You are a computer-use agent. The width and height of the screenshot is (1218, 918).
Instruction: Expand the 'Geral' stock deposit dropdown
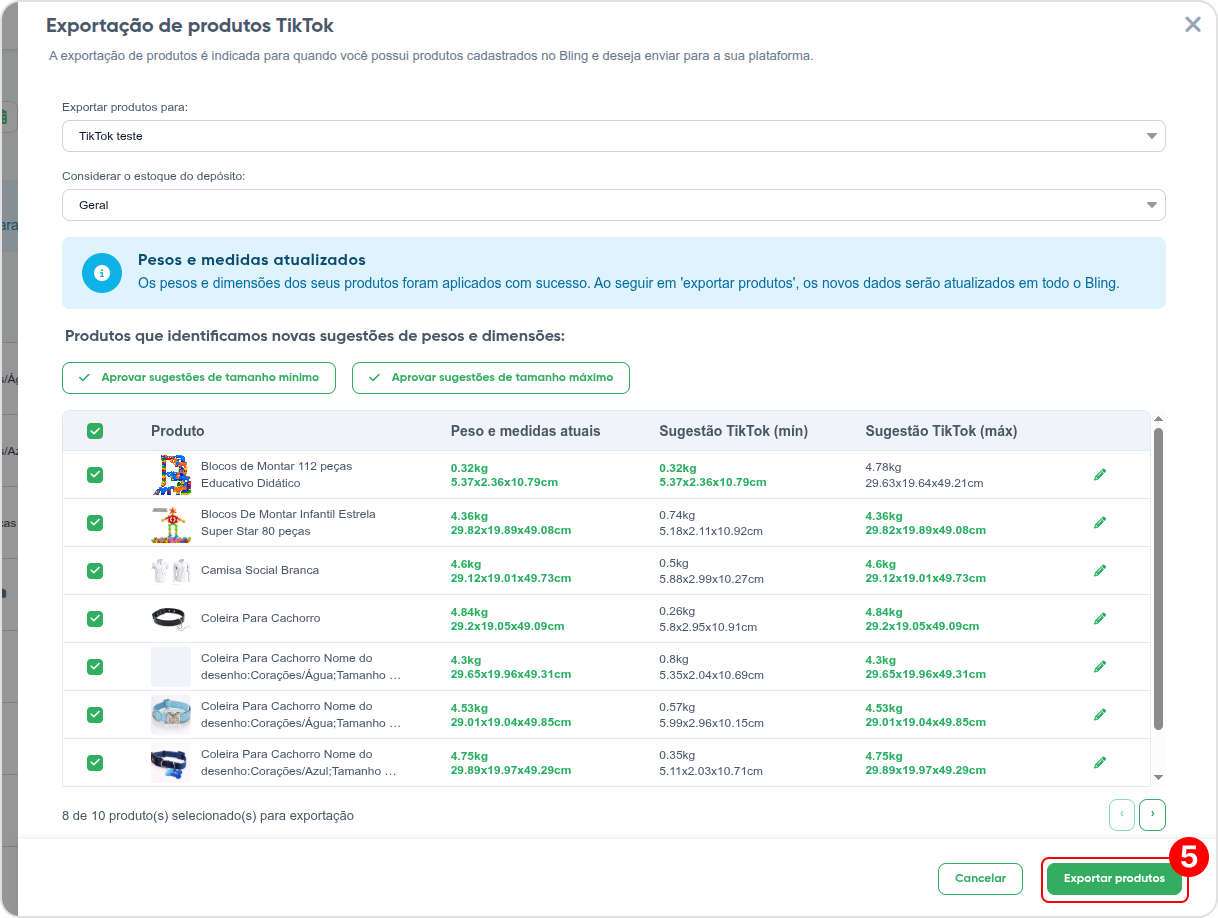[613, 205]
